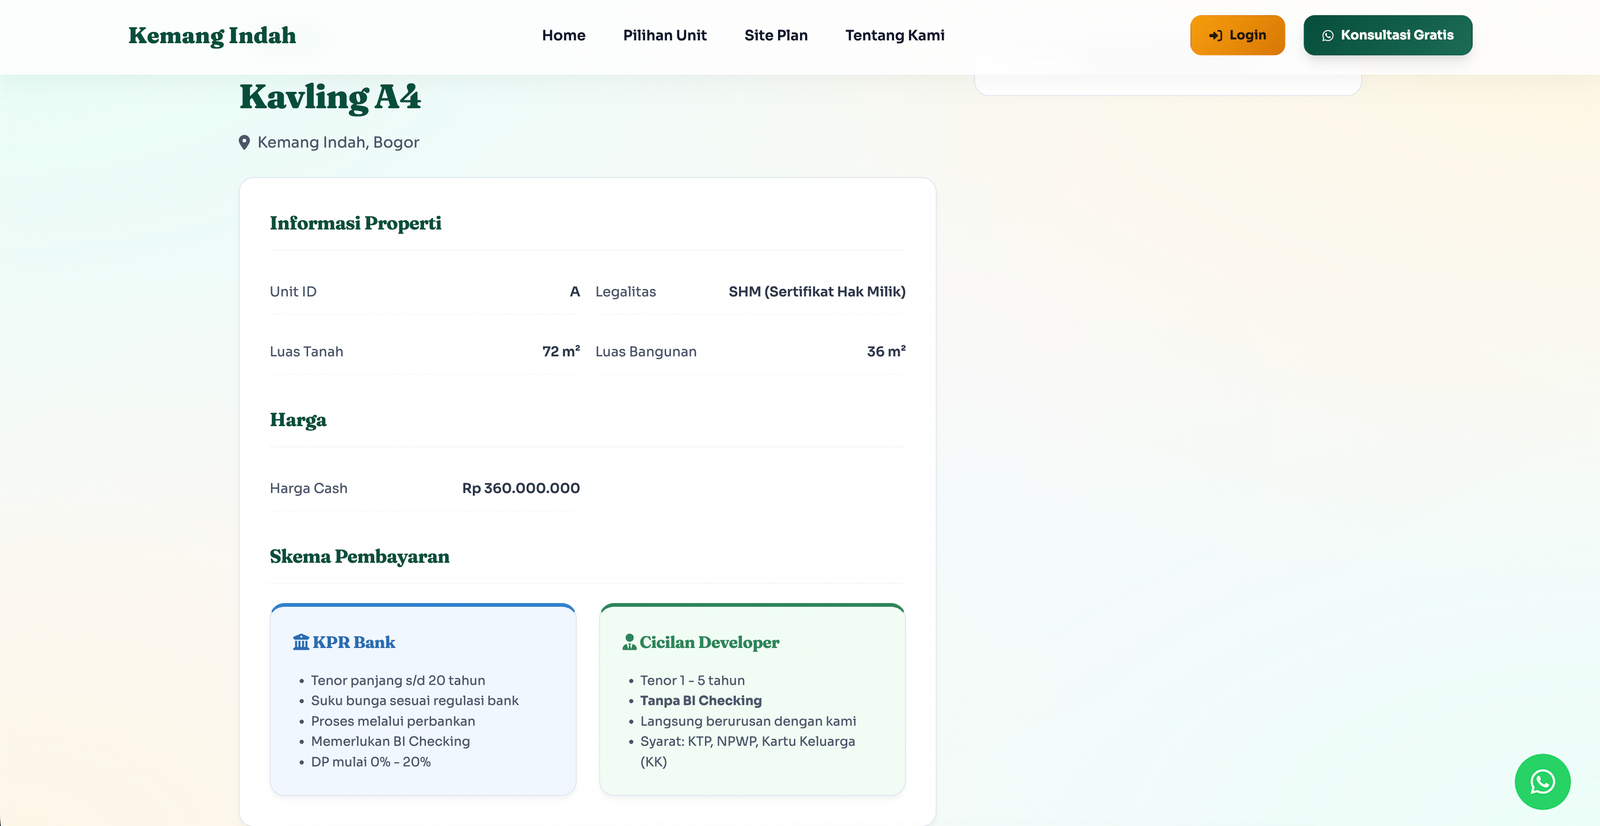Click Memerlukan BI Checking bullet
Screen dimensions: 1600x826
tap(390, 741)
